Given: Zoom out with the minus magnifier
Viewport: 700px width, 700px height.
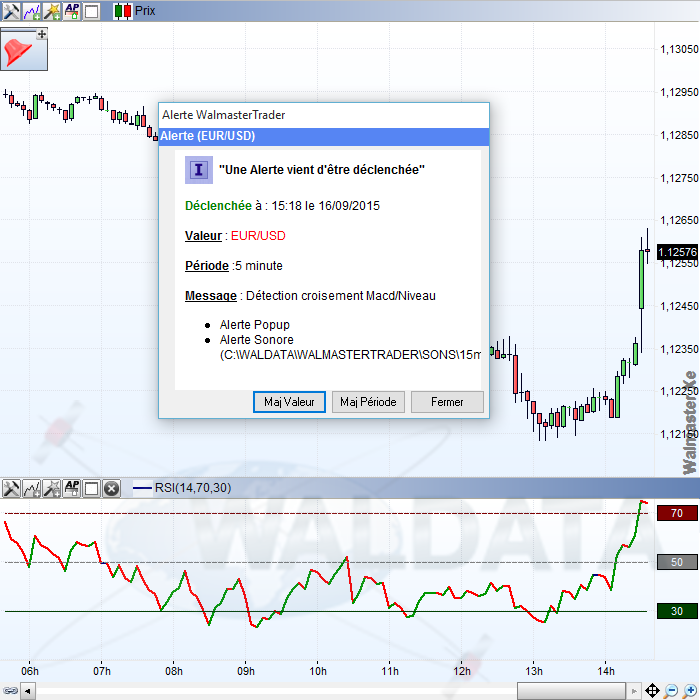Looking at the screenshot, I should point(671,691).
